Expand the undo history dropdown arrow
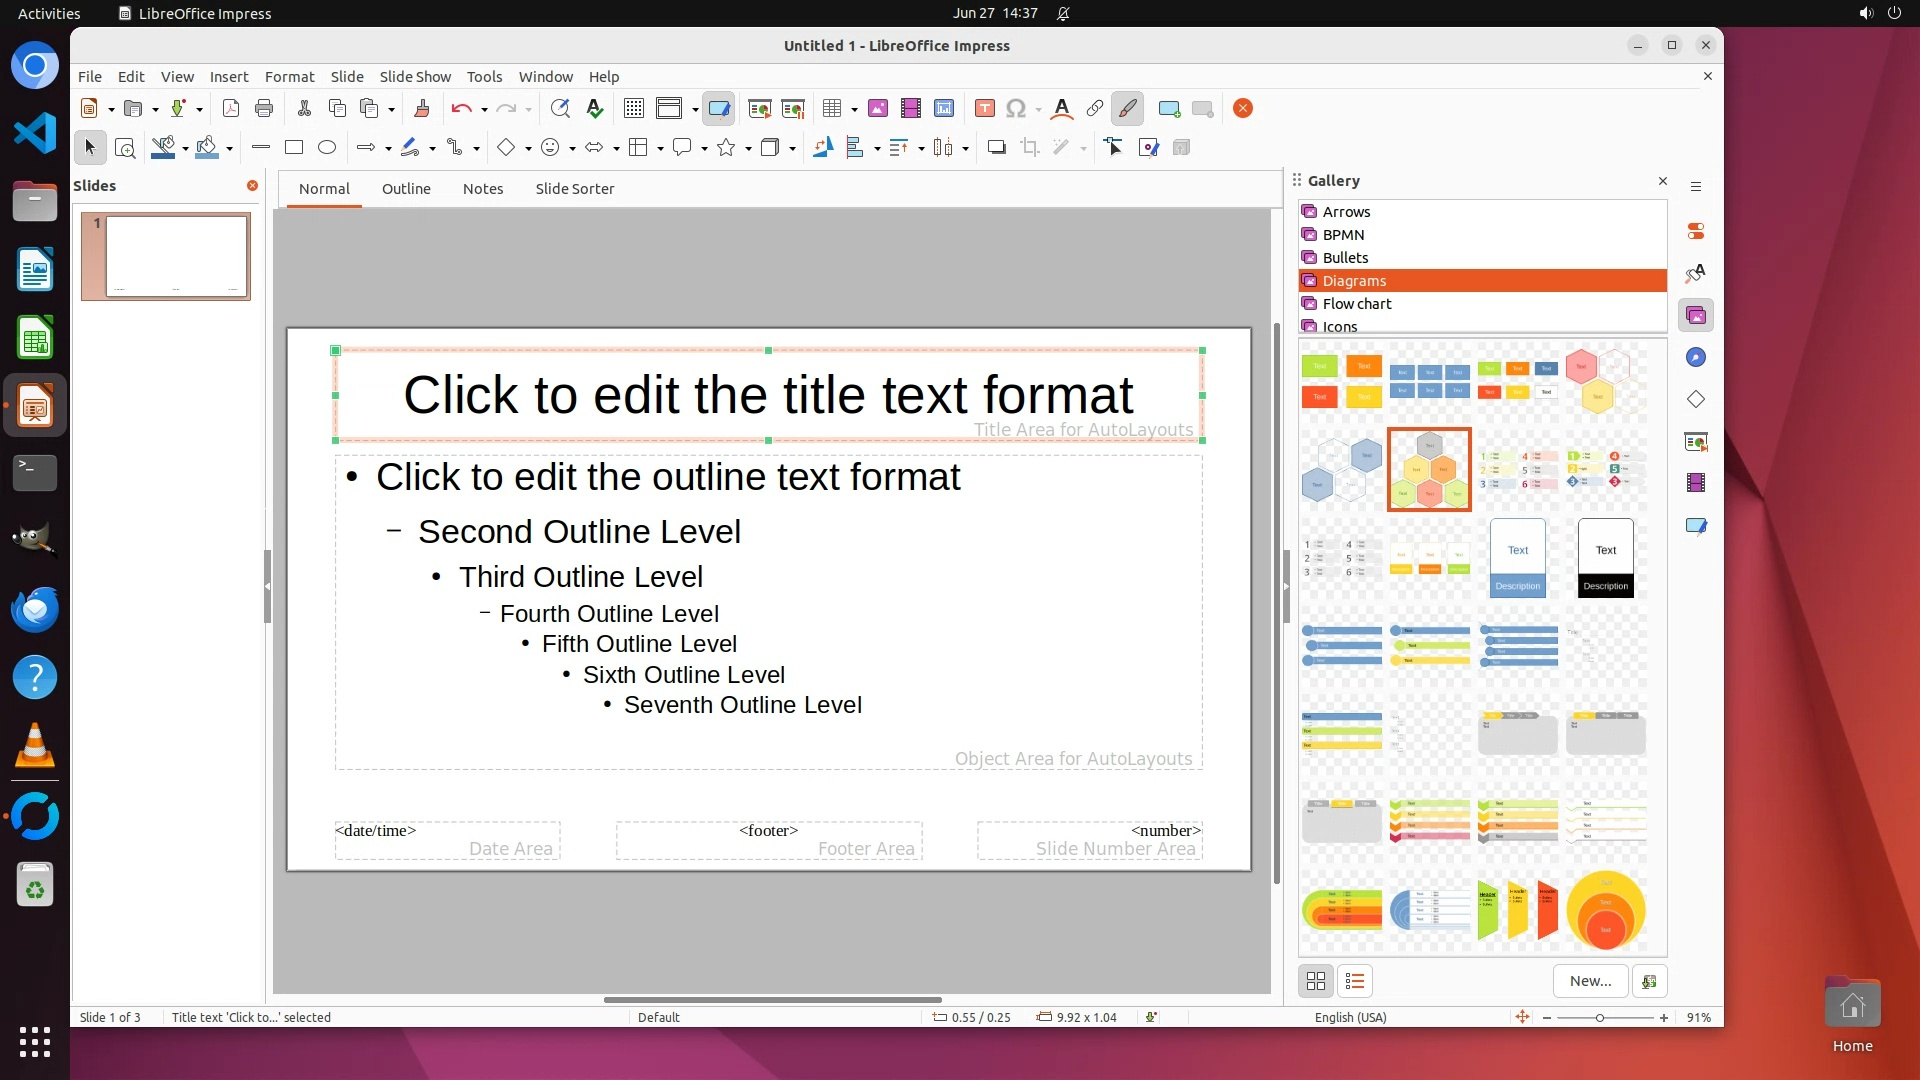The image size is (1920, 1080). point(484,110)
